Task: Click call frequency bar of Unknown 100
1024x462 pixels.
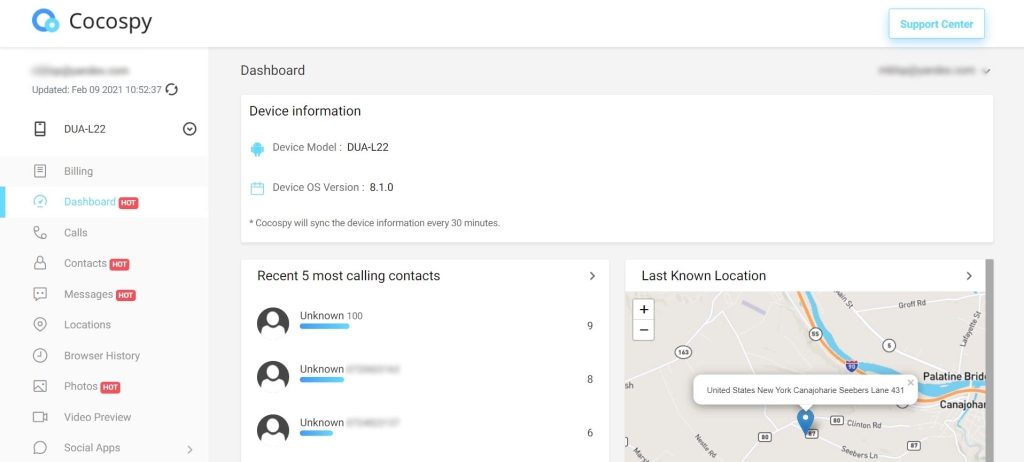Action: tap(325, 326)
